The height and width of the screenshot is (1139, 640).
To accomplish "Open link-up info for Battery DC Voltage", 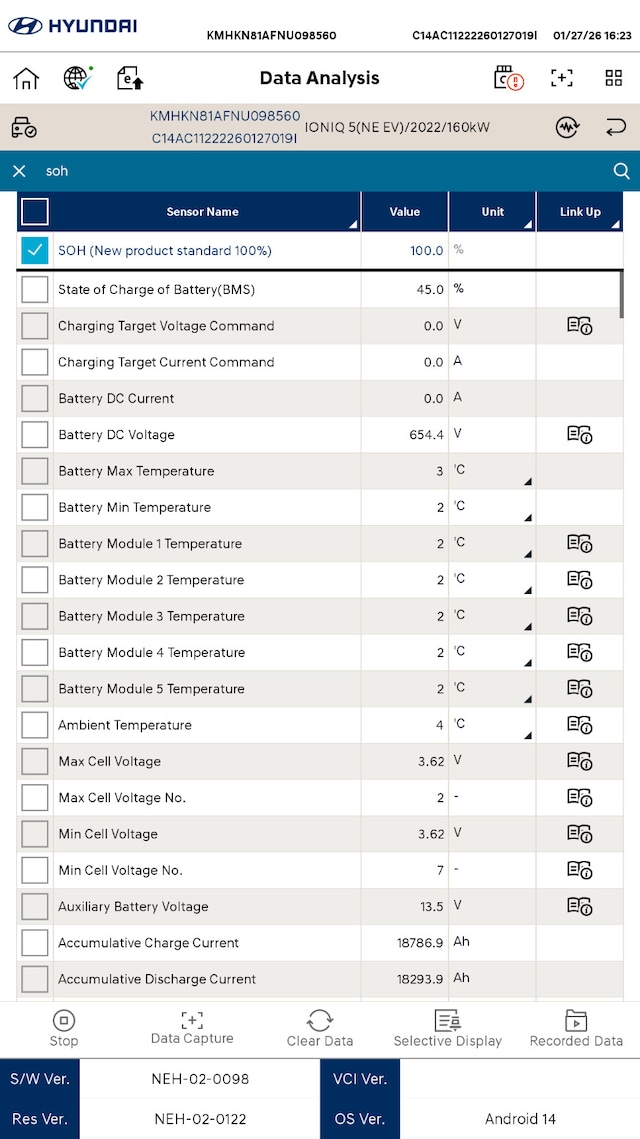I will click(x=579, y=434).
